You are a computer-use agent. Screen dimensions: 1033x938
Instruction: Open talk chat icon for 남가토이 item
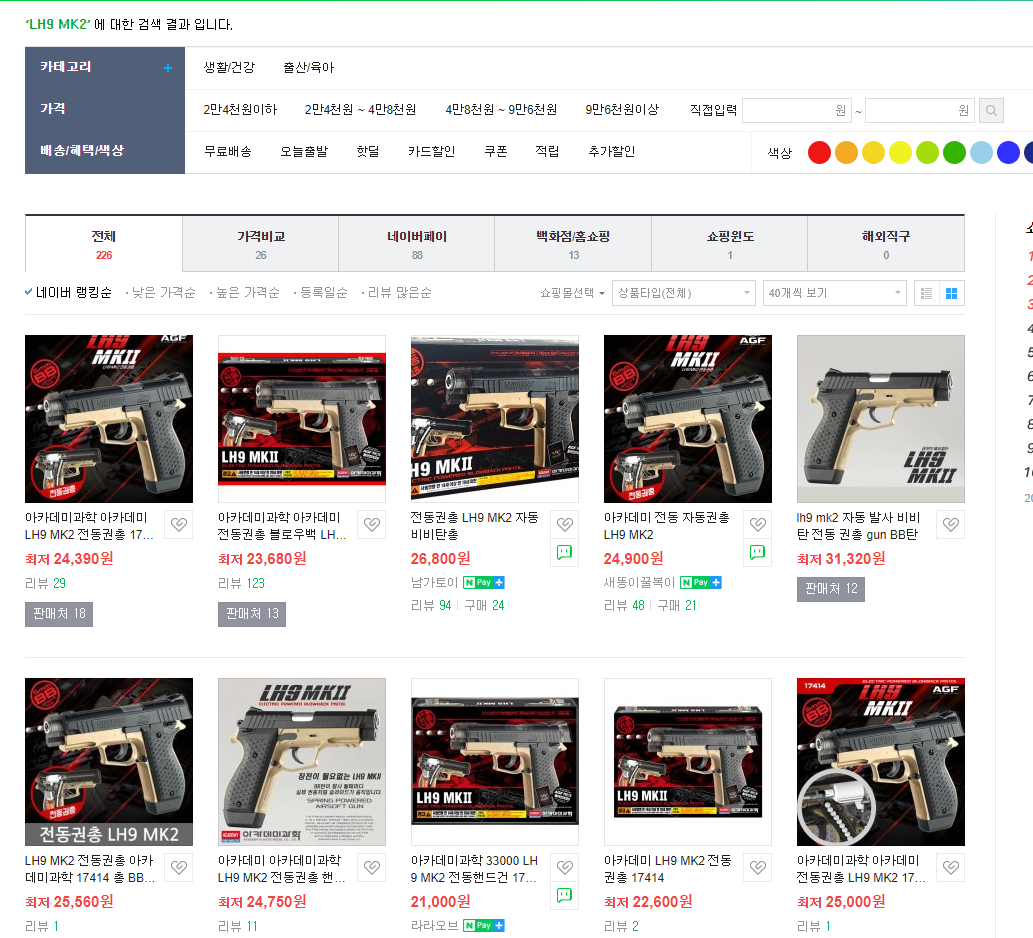point(565,552)
